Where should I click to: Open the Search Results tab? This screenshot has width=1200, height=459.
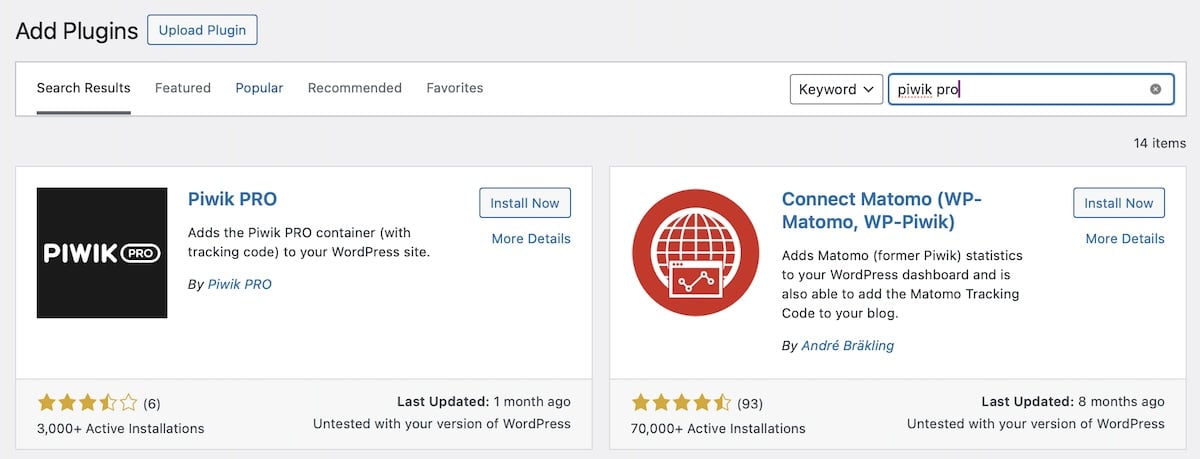click(x=84, y=88)
